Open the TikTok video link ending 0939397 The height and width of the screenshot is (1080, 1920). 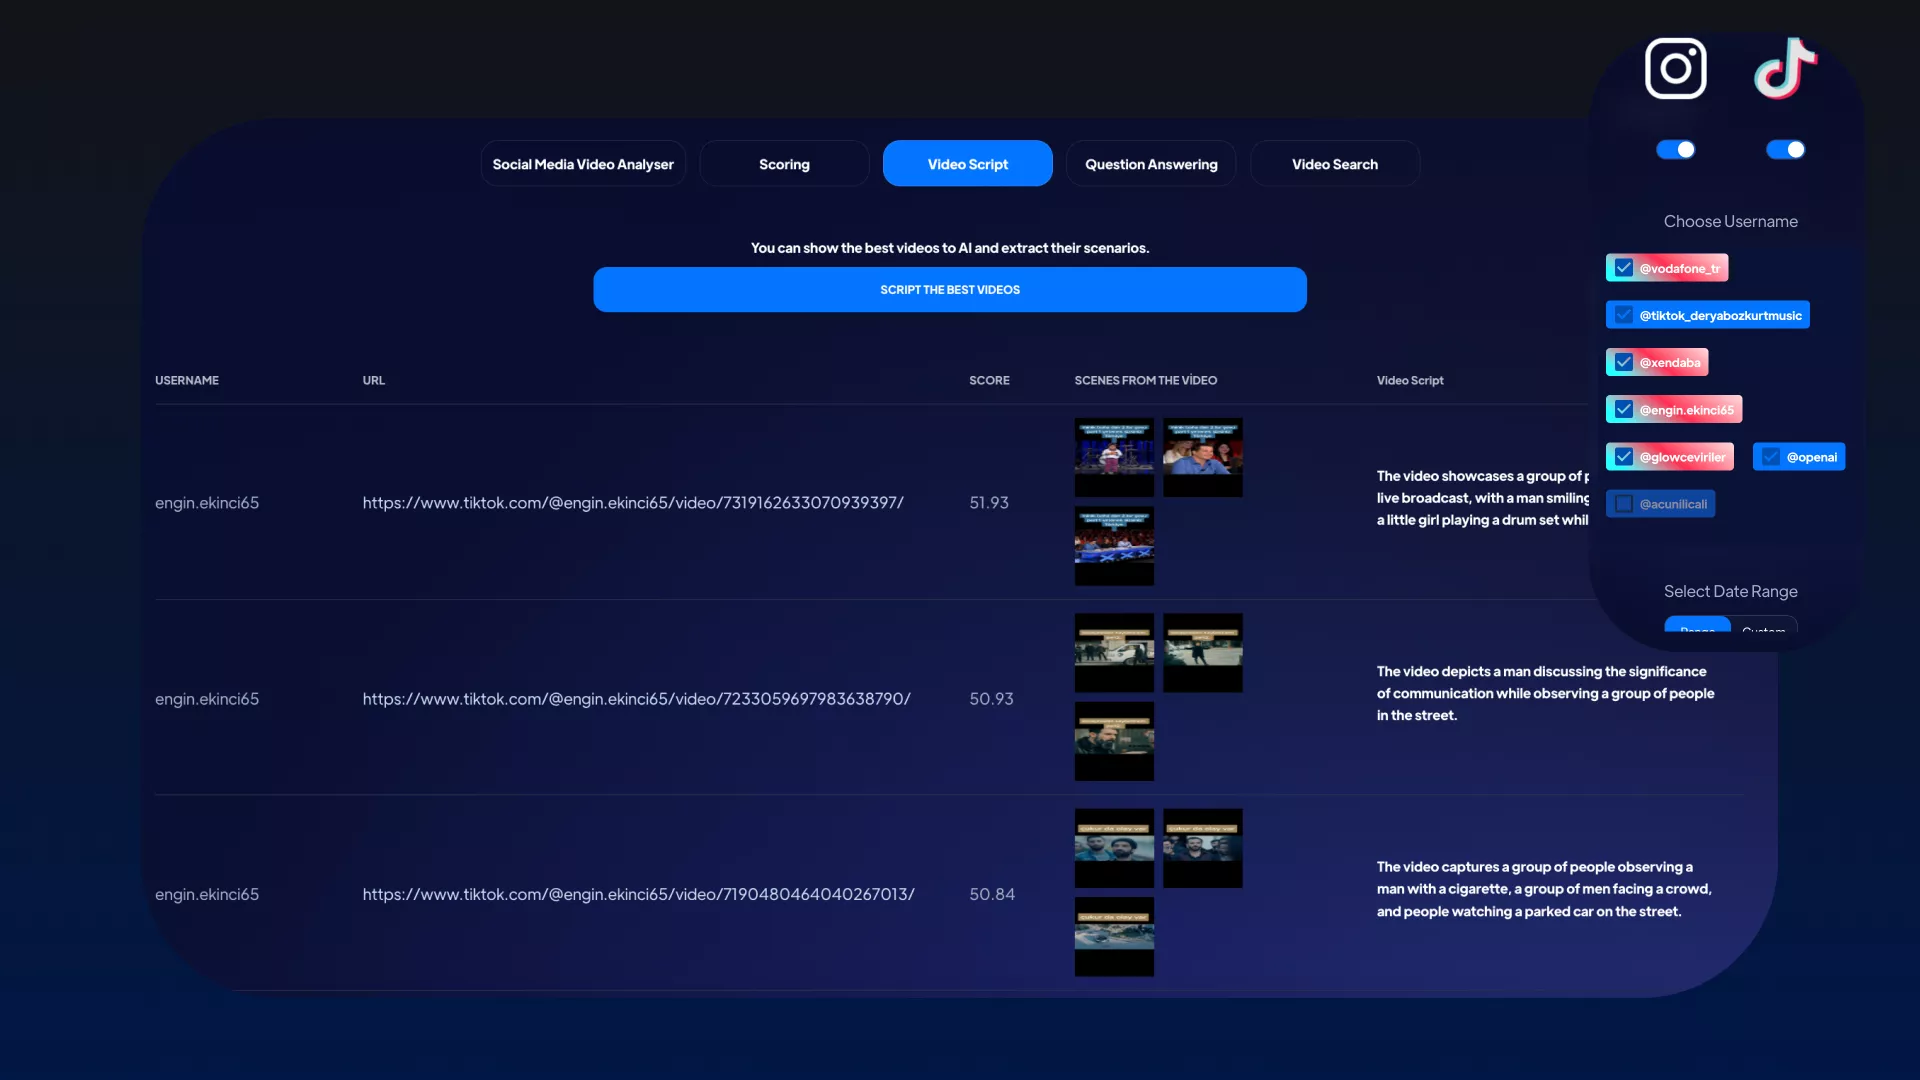tap(633, 503)
